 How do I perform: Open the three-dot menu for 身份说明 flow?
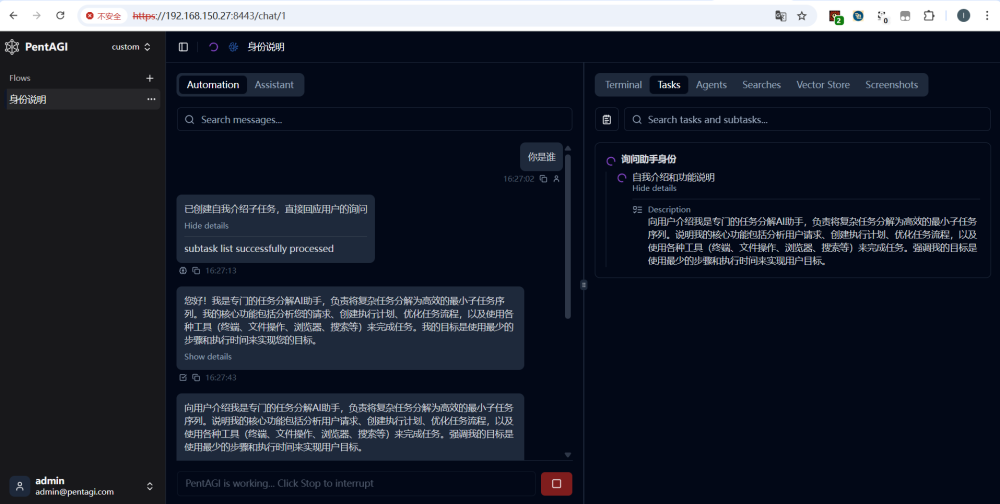pyautogui.click(x=151, y=100)
